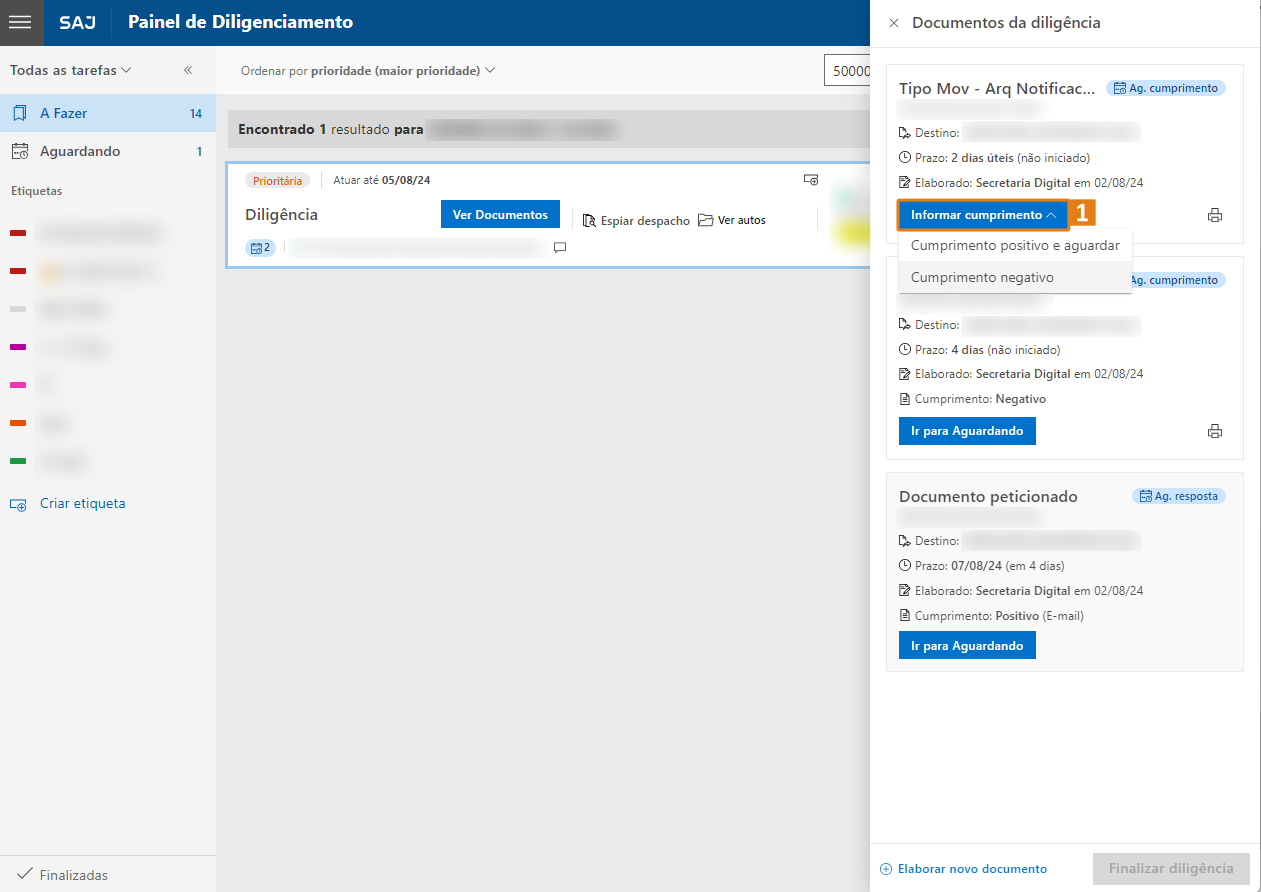Collapse the sidebar with double-chevron icon
This screenshot has height=892, width=1261.
pyautogui.click(x=188, y=70)
